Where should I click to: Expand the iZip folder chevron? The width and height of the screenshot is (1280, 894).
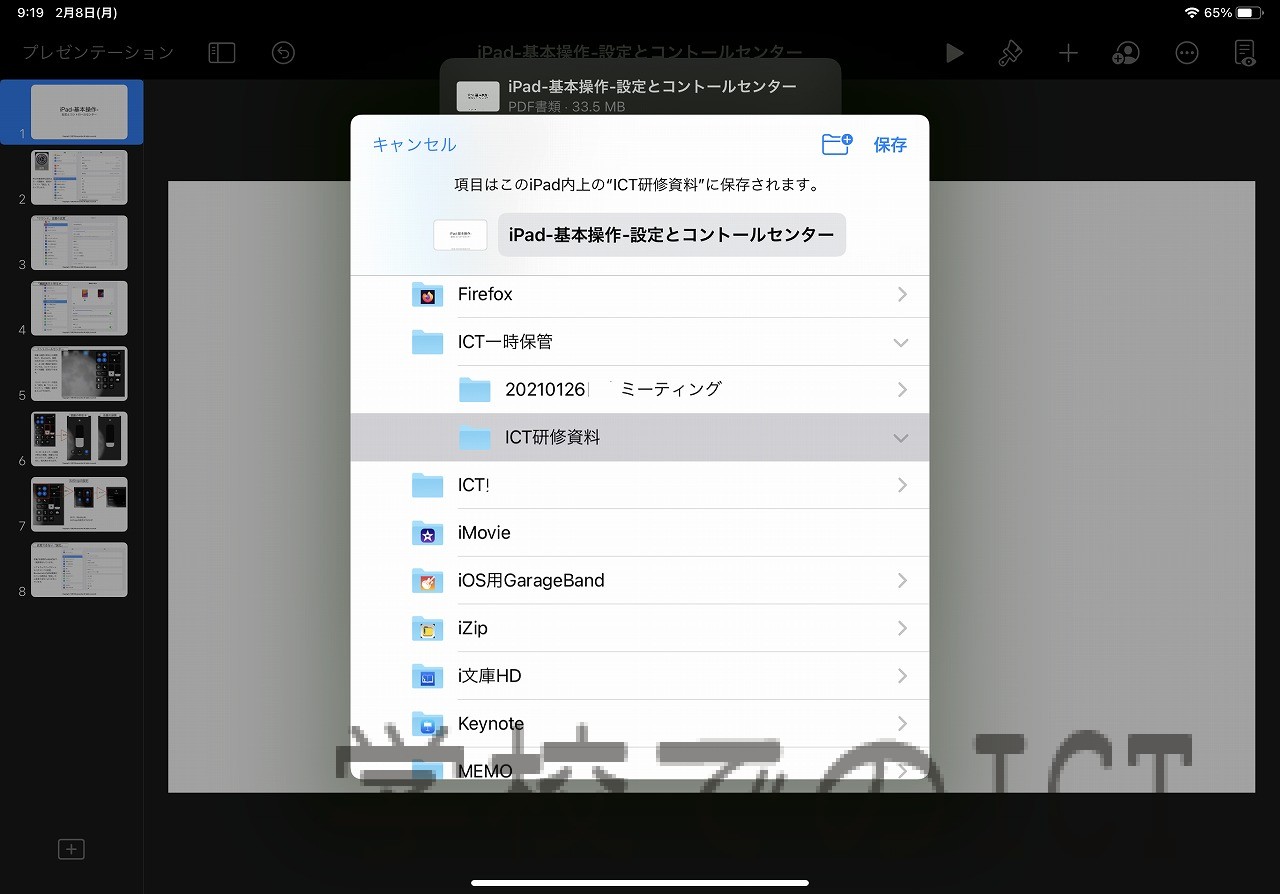coord(902,628)
